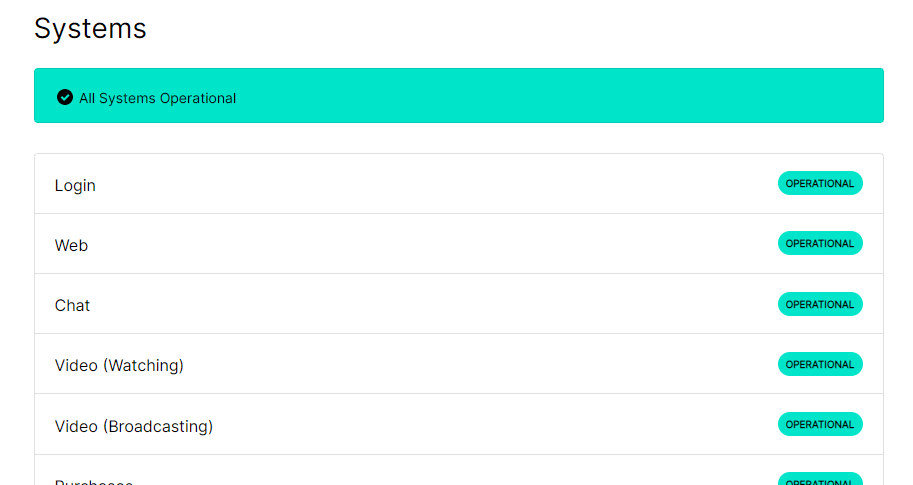The width and height of the screenshot is (913, 485).
Task: Click the checkmark icon in status banner
Action: pyautogui.click(x=65, y=97)
